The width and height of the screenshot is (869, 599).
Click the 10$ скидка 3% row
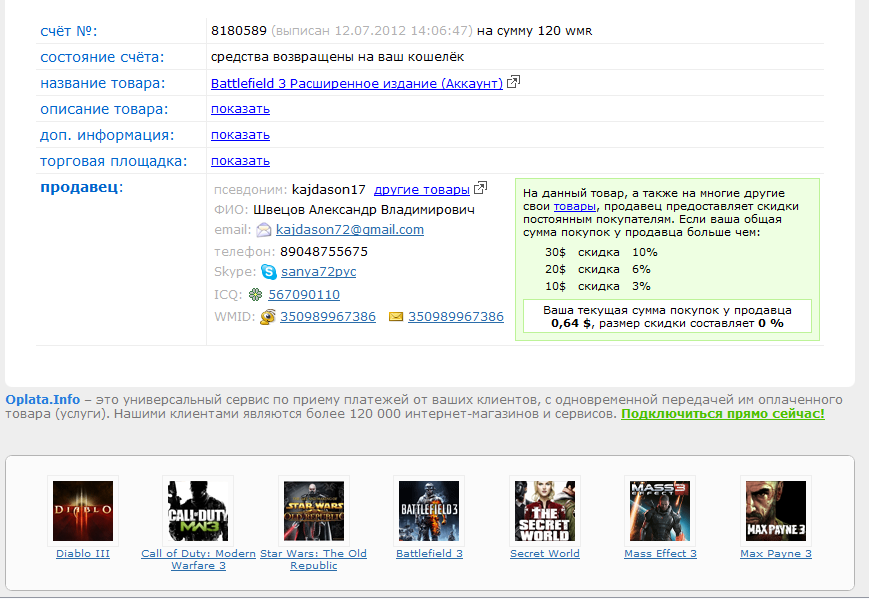(598, 286)
